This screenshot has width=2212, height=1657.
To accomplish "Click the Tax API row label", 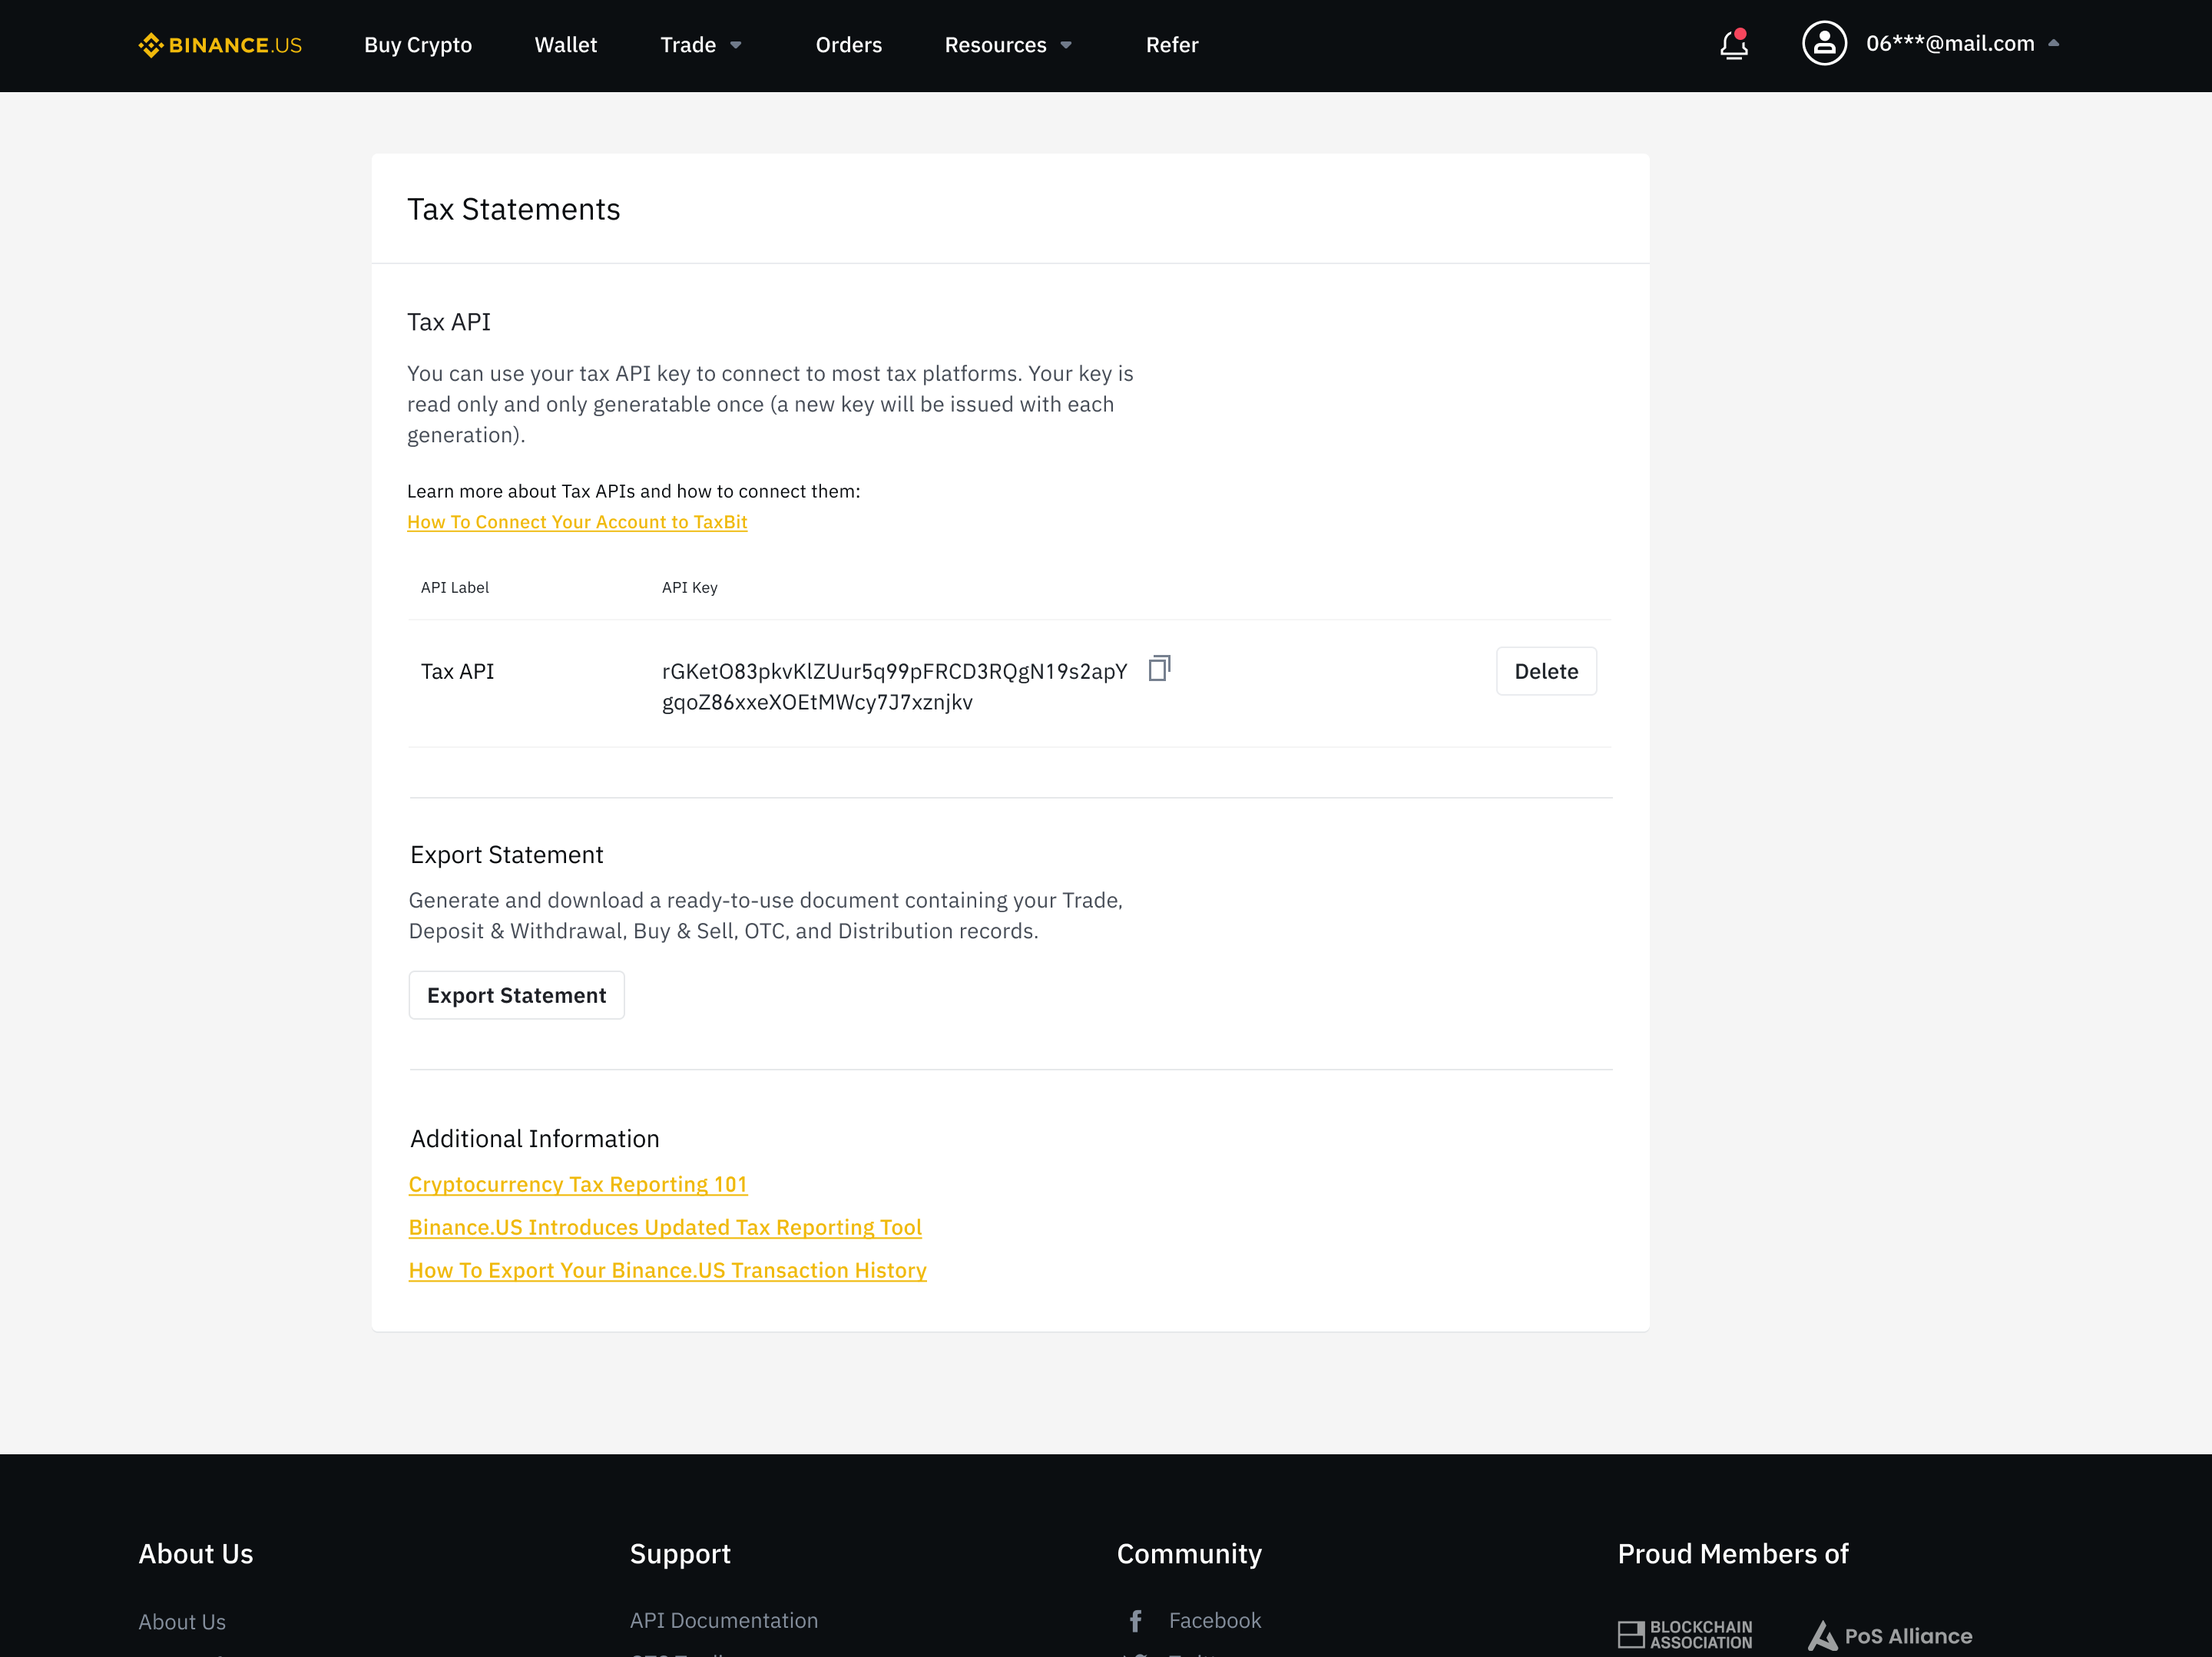I will (x=457, y=671).
